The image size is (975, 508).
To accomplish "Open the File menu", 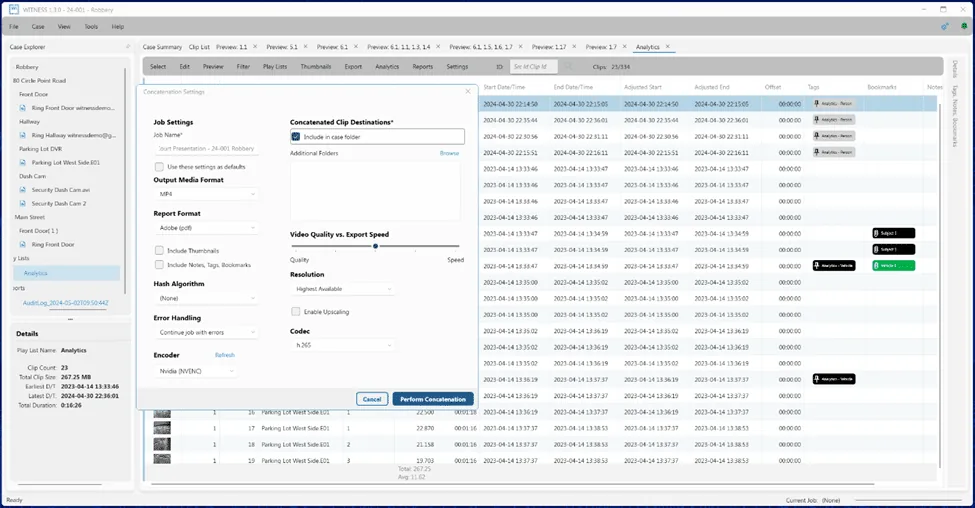I will tap(14, 27).
